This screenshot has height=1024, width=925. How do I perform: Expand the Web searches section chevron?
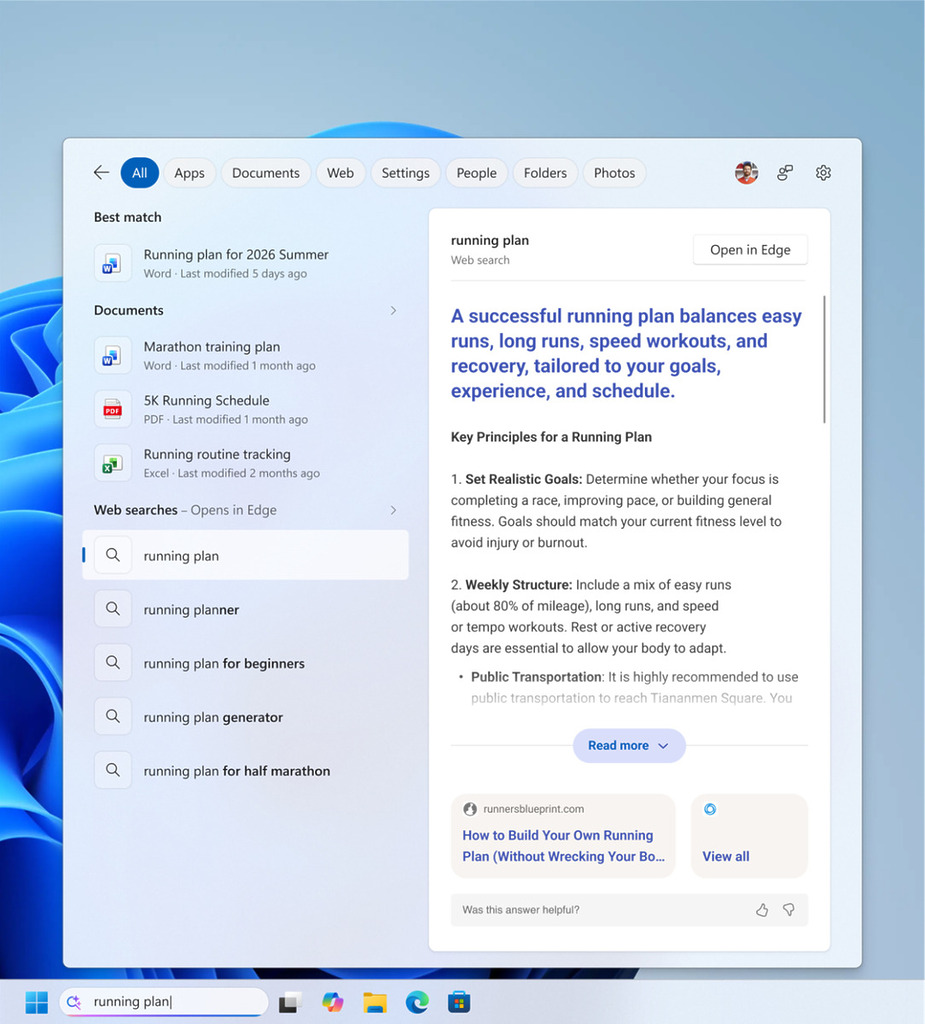[x=393, y=510]
